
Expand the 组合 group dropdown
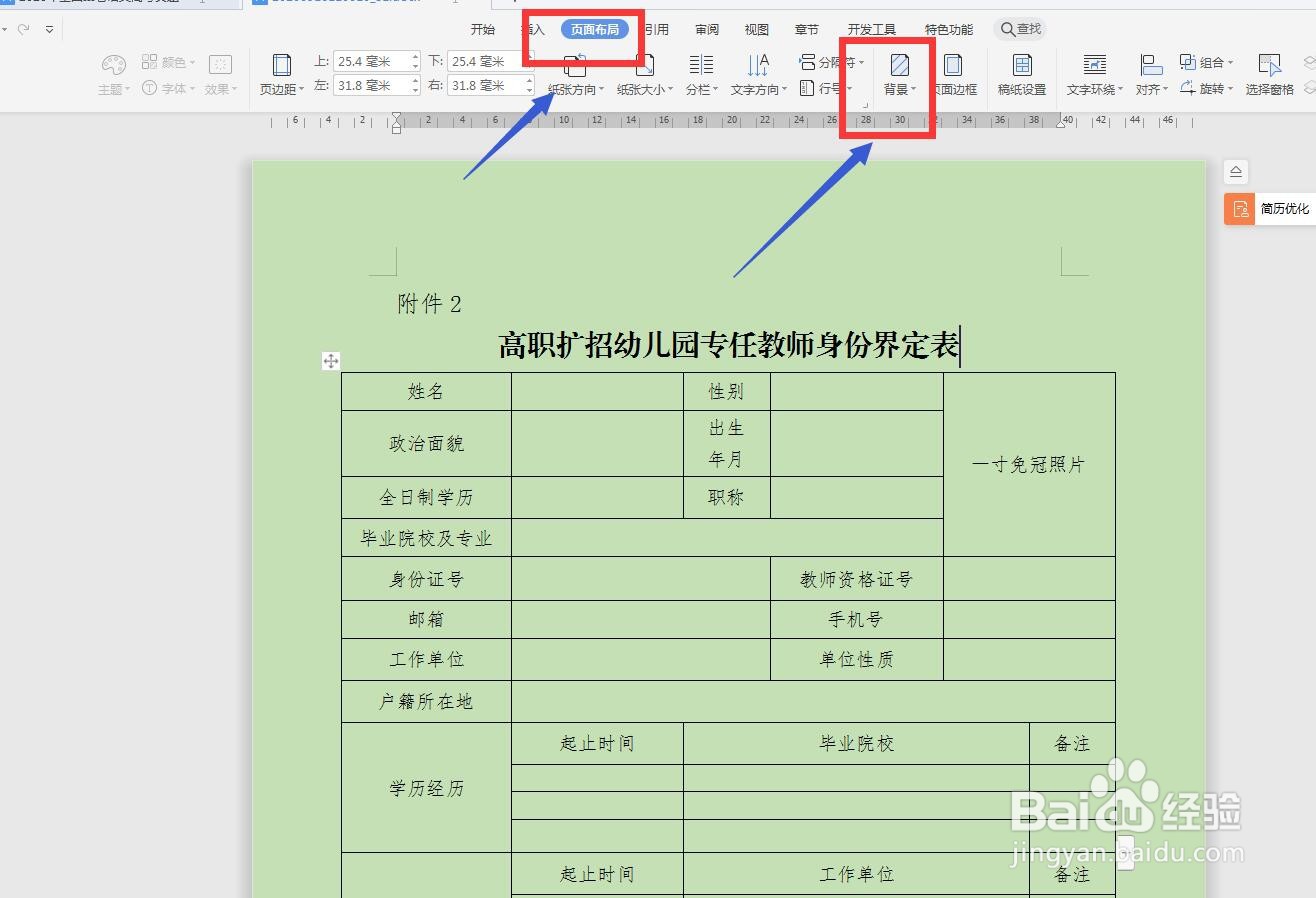(x=1206, y=62)
